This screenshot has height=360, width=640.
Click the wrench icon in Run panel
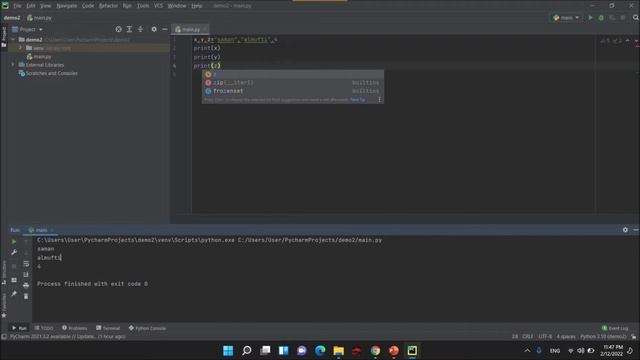14,253
